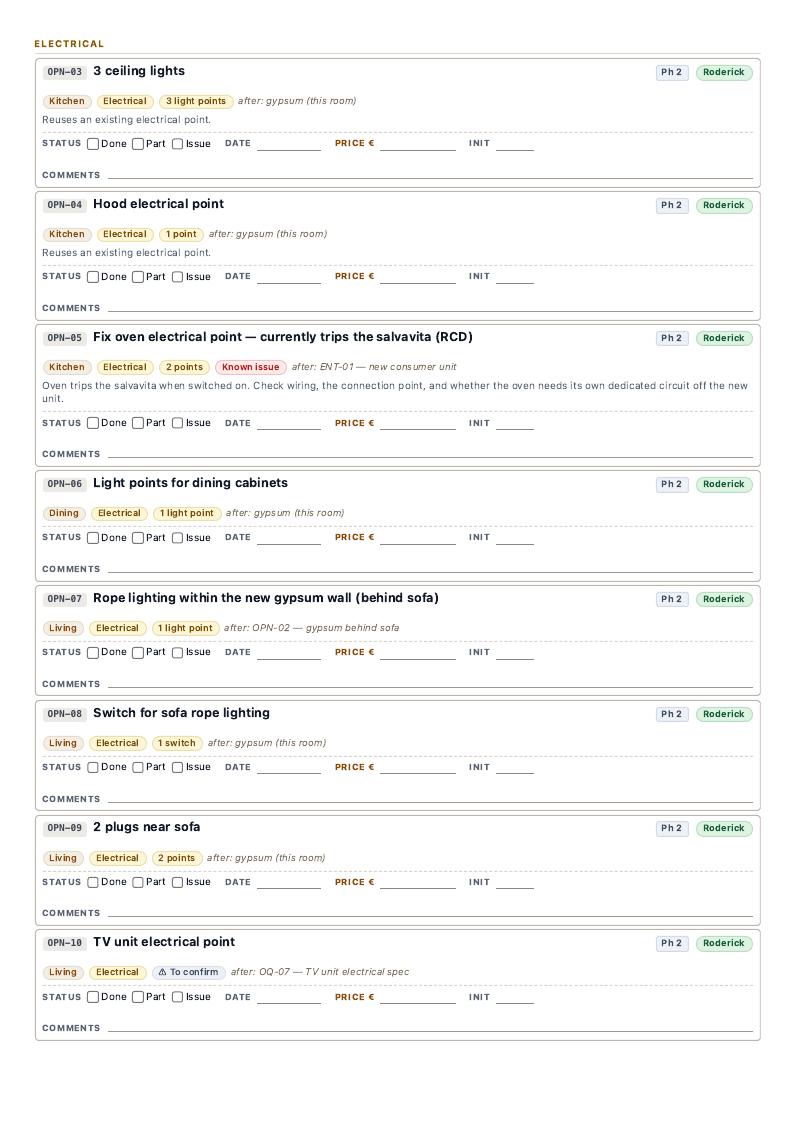Click the To confirm warning tag on OPN-10
795x1124 pixels.
click(188, 973)
